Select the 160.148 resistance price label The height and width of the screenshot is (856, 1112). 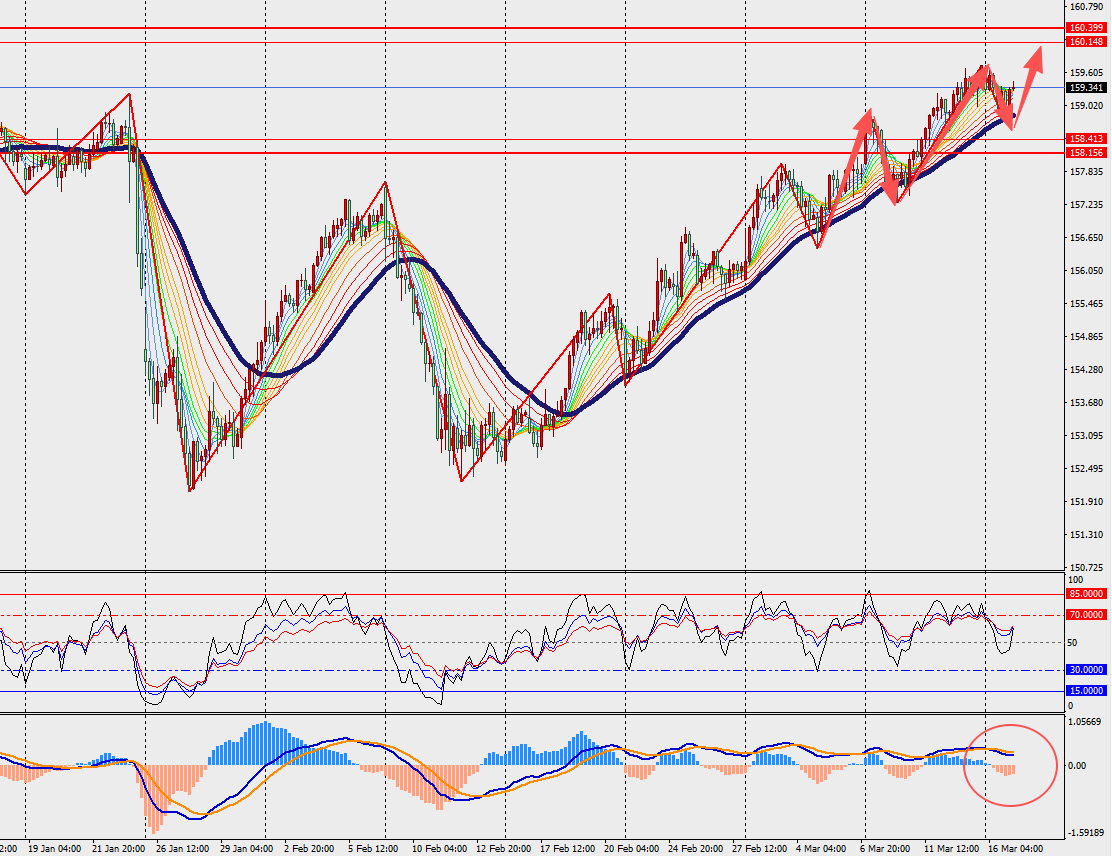[x=1086, y=42]
